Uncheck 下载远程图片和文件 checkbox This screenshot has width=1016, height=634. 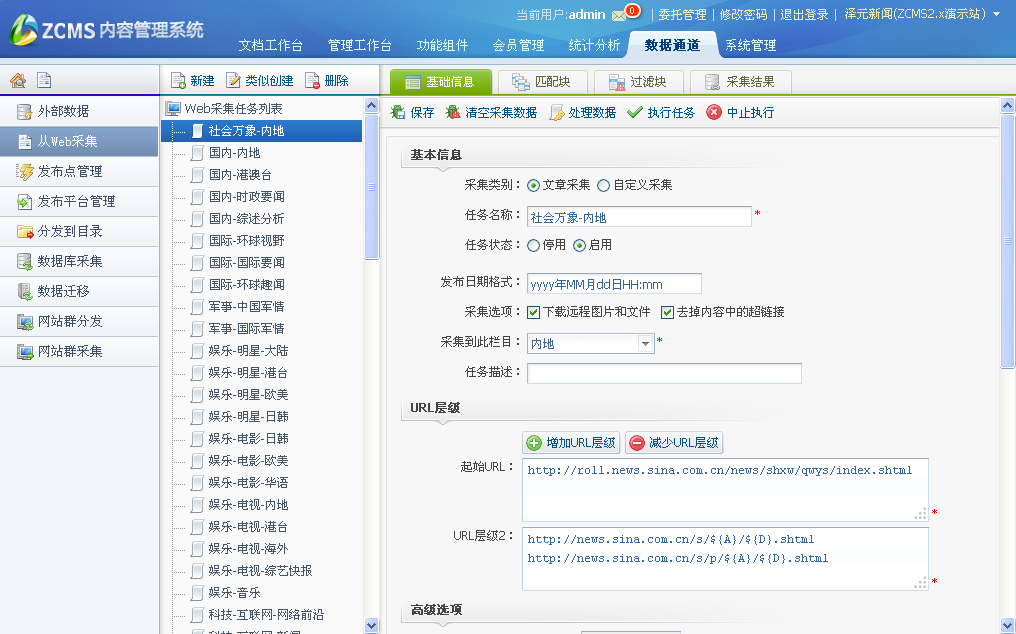tap(533, 312)
